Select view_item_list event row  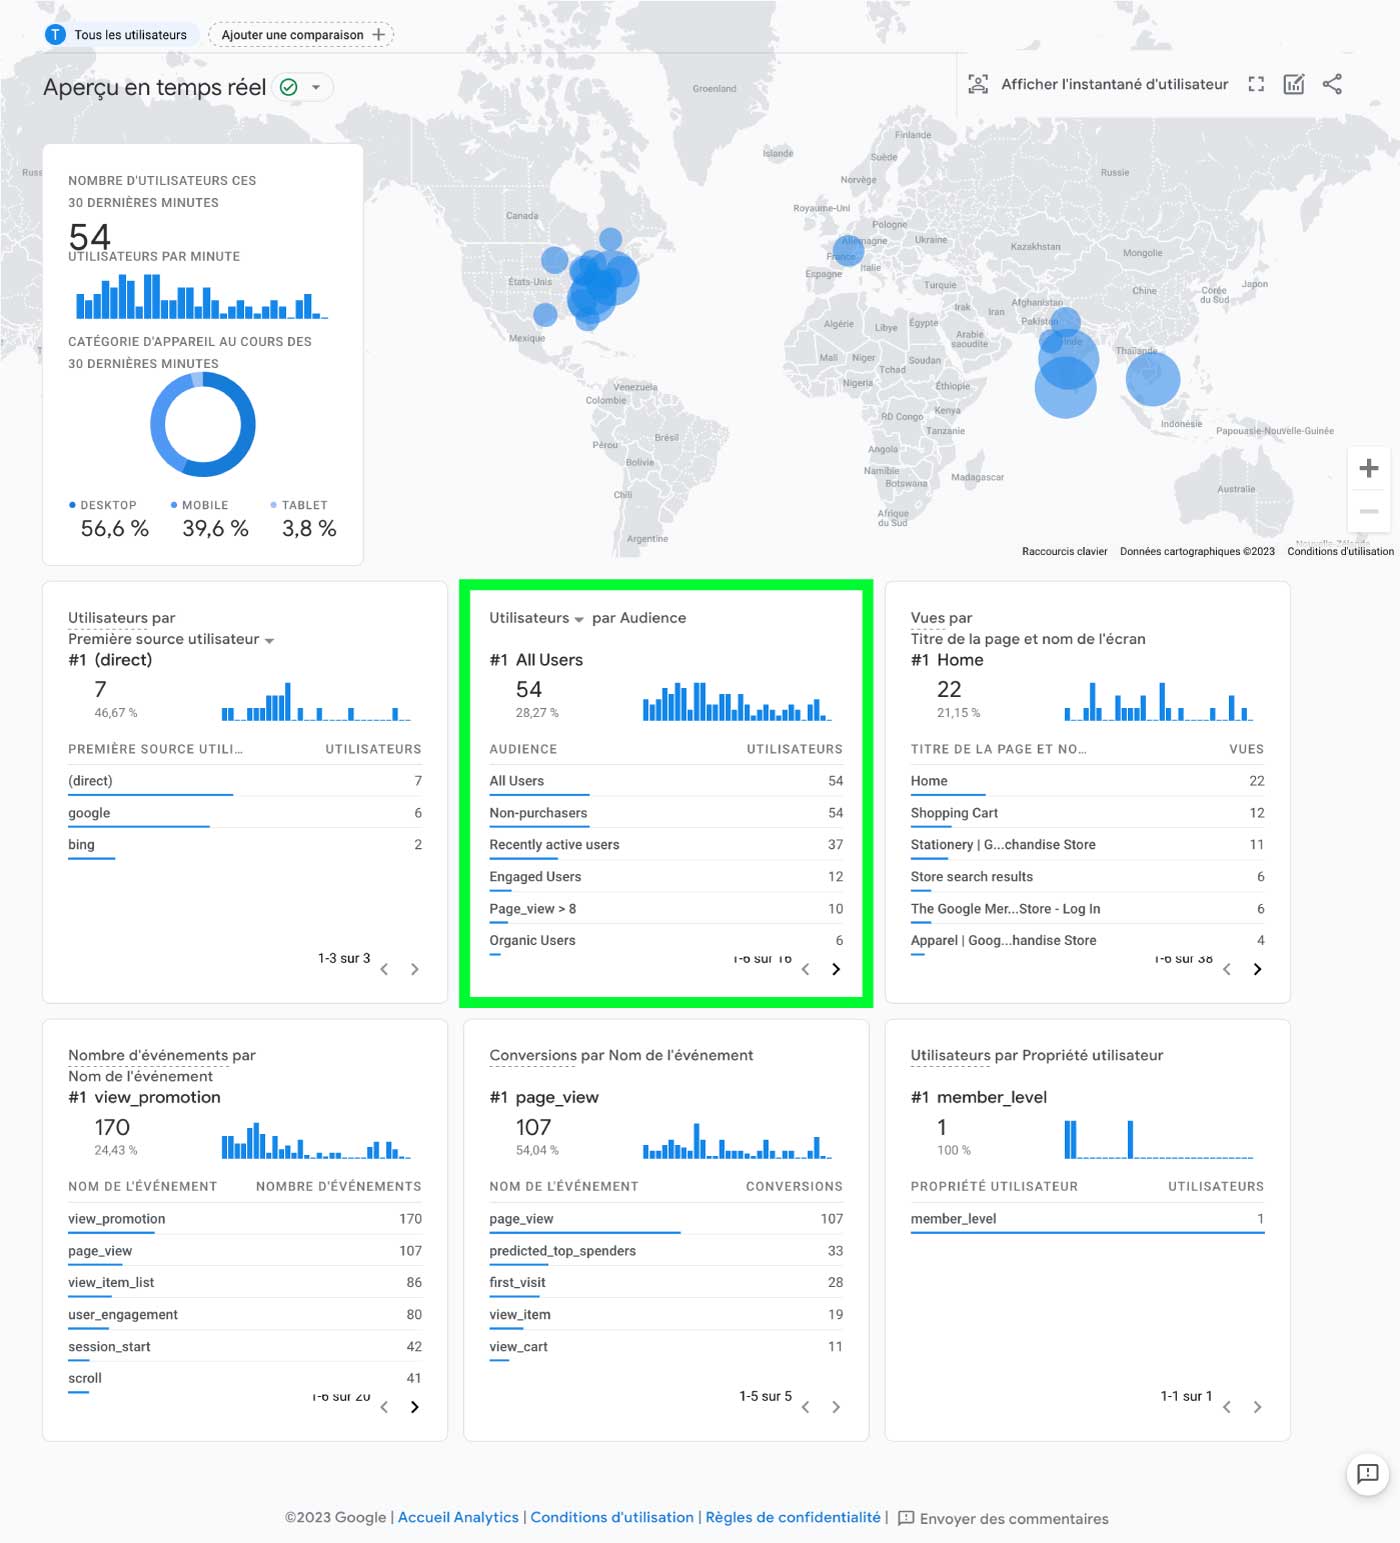click(245, 1283)
